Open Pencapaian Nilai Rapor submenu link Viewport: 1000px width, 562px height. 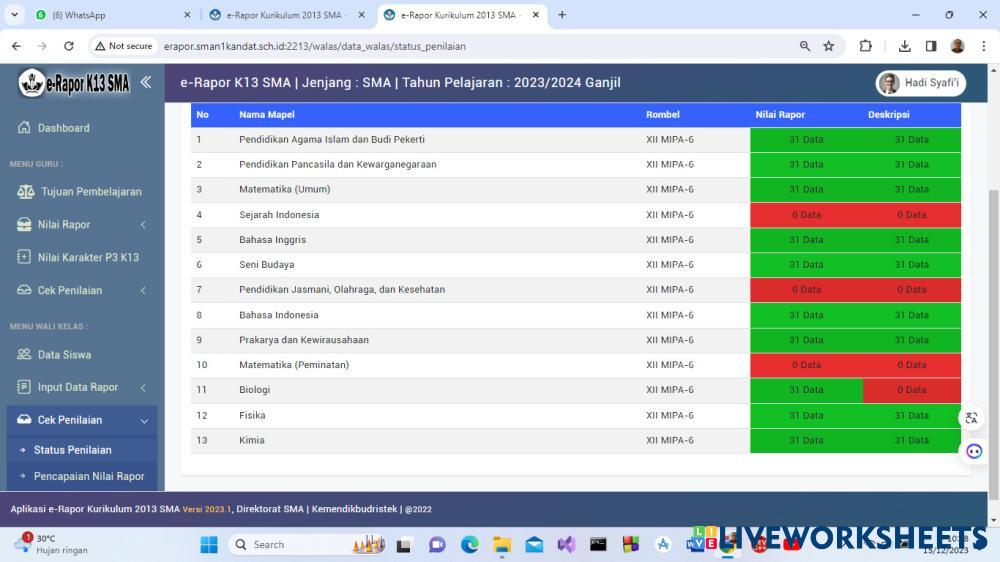(89, 476)
